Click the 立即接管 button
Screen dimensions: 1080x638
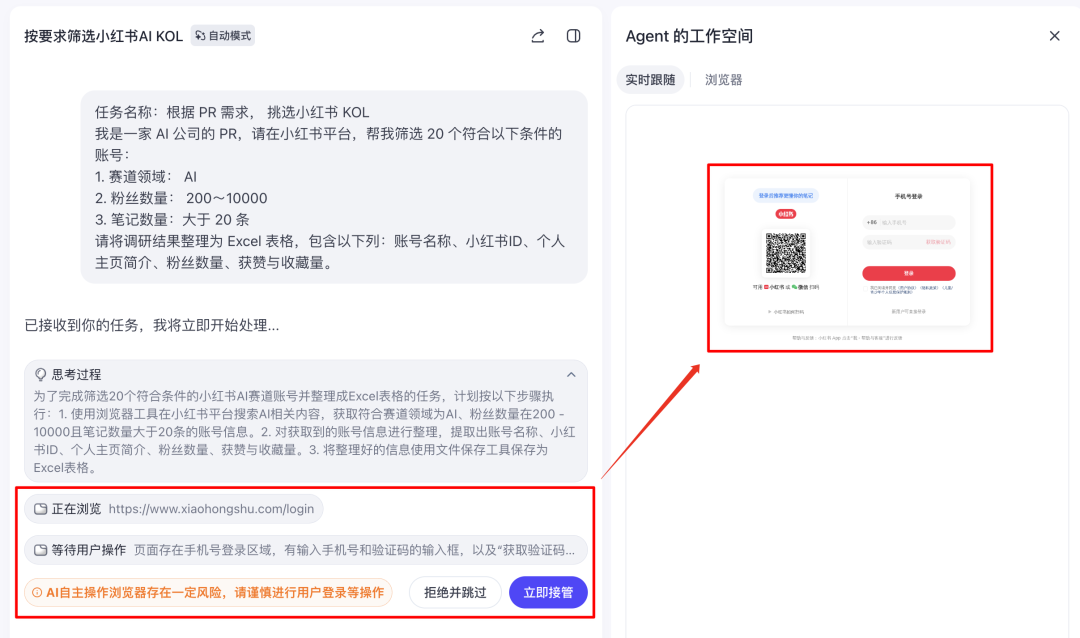[x=548, y=593]
